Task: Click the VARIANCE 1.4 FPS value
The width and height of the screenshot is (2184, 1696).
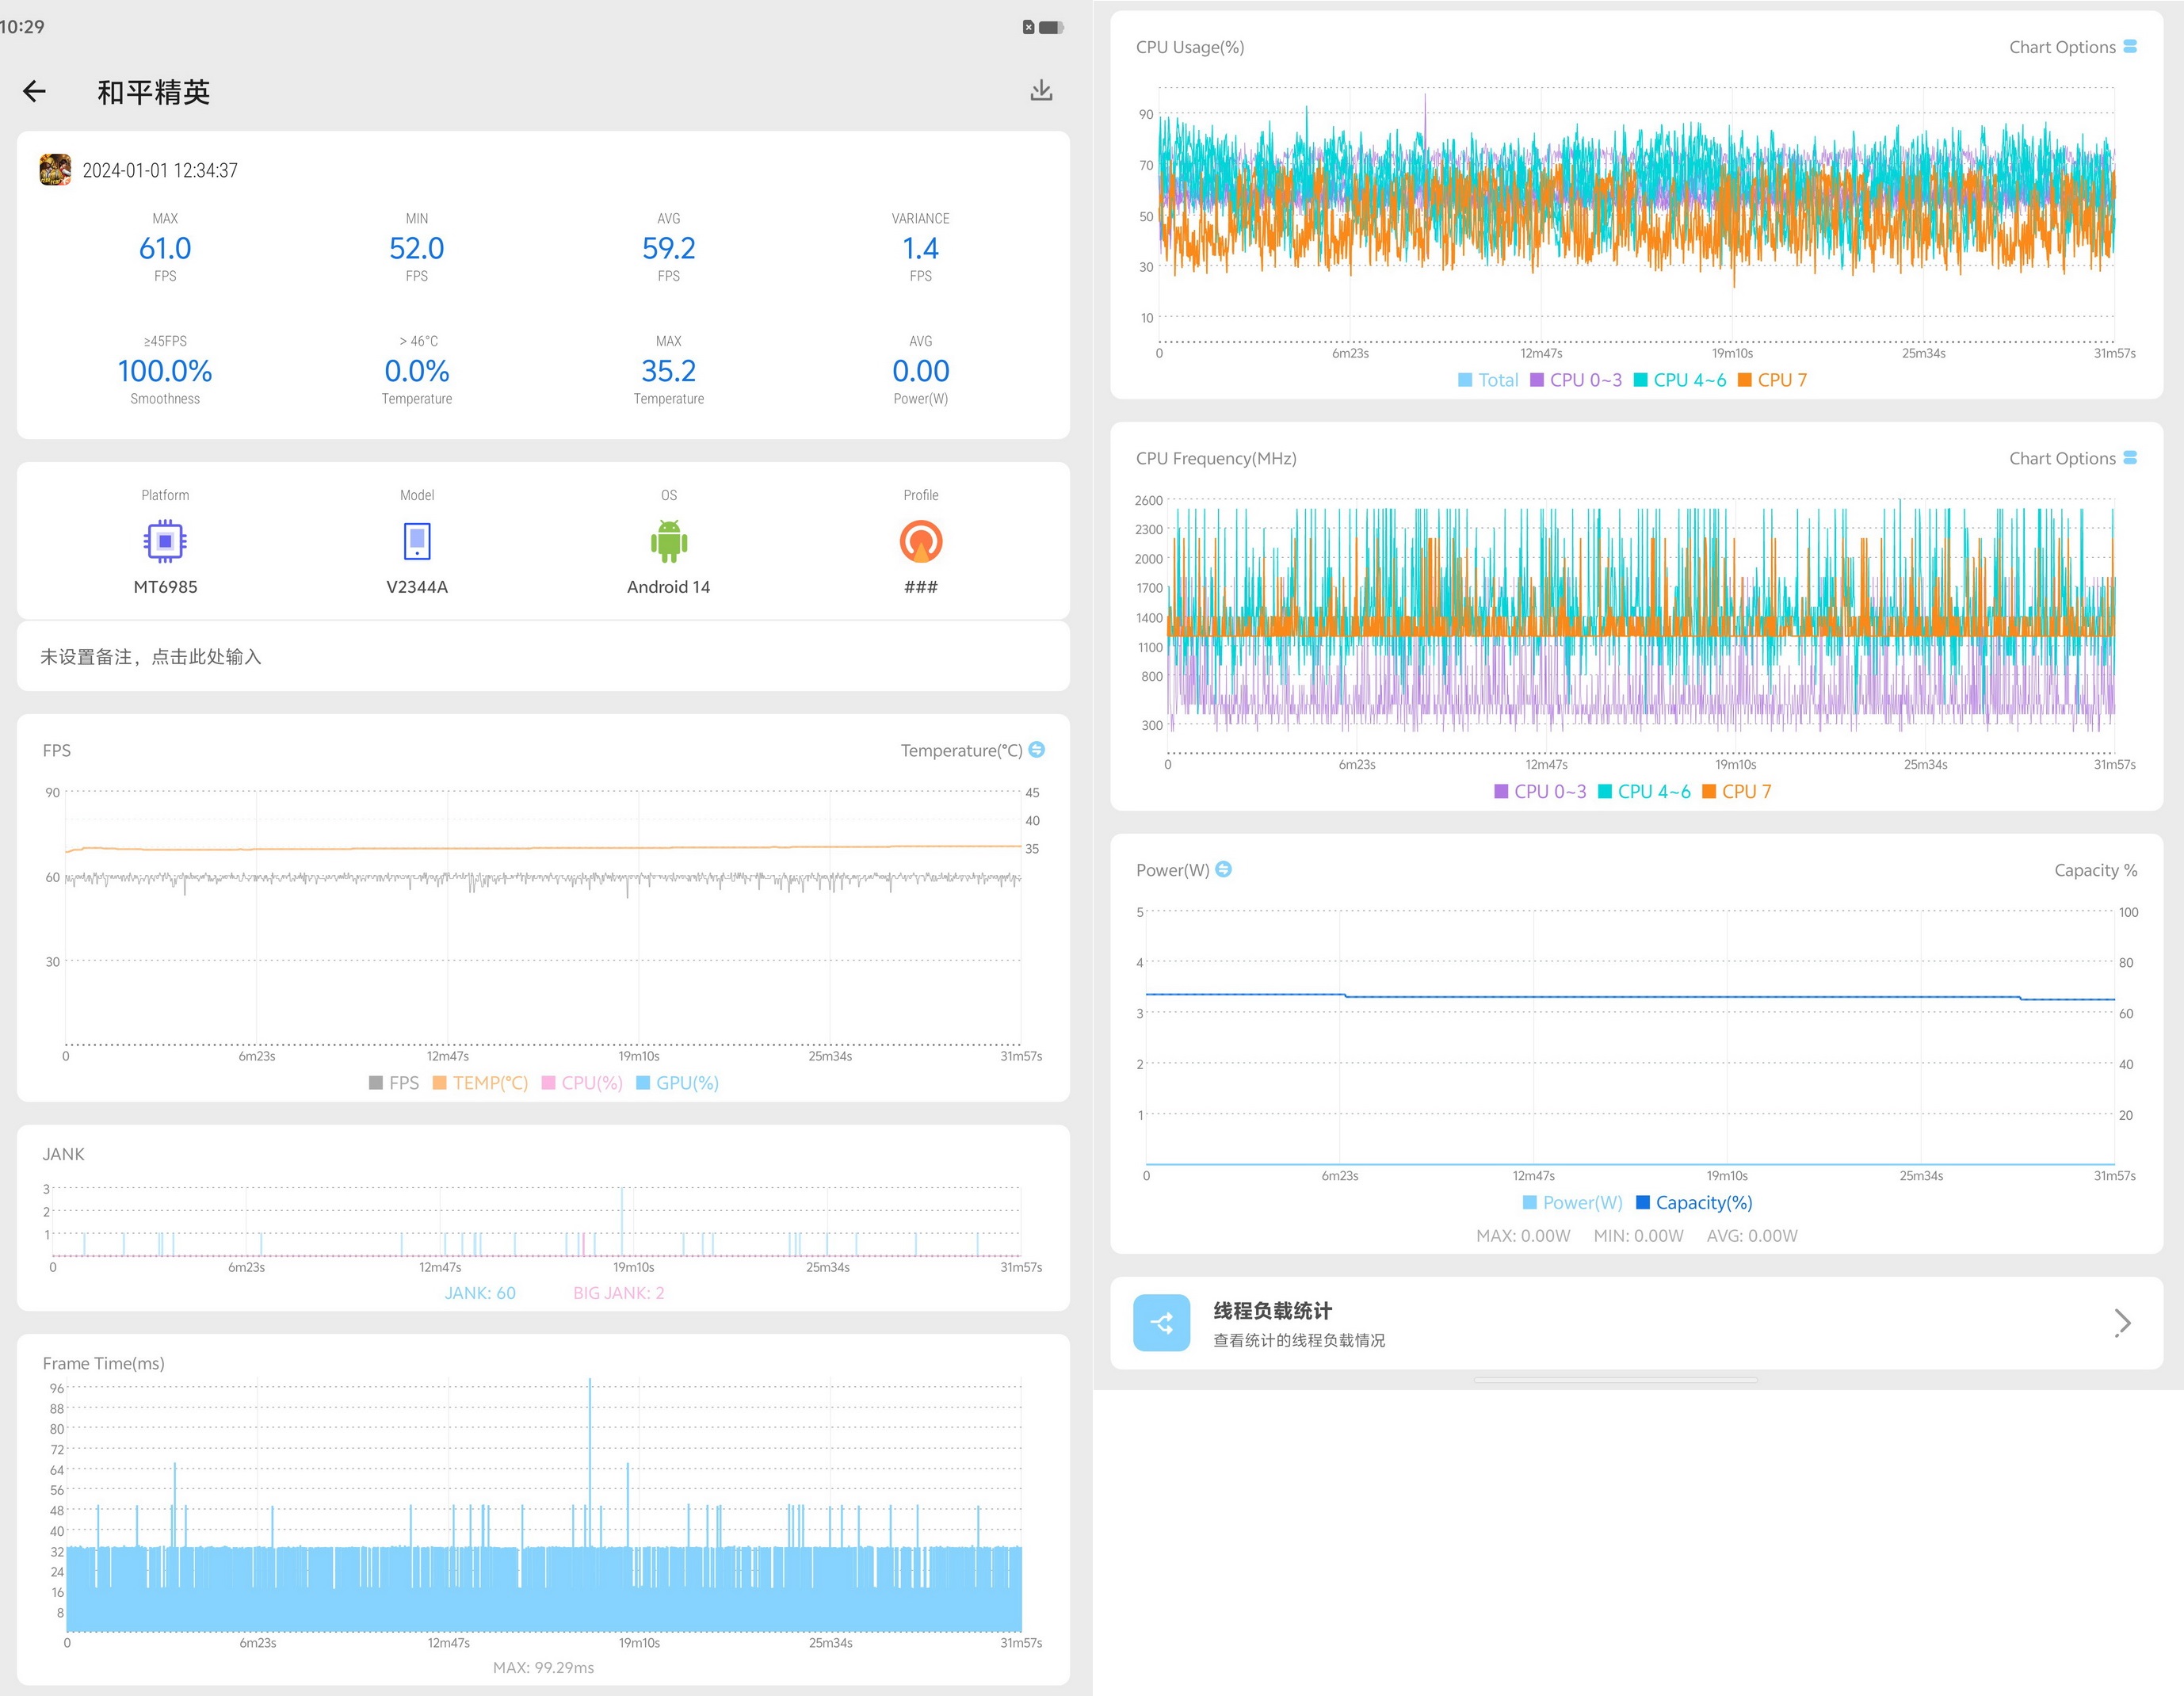Action: click(x=921, y=248)
